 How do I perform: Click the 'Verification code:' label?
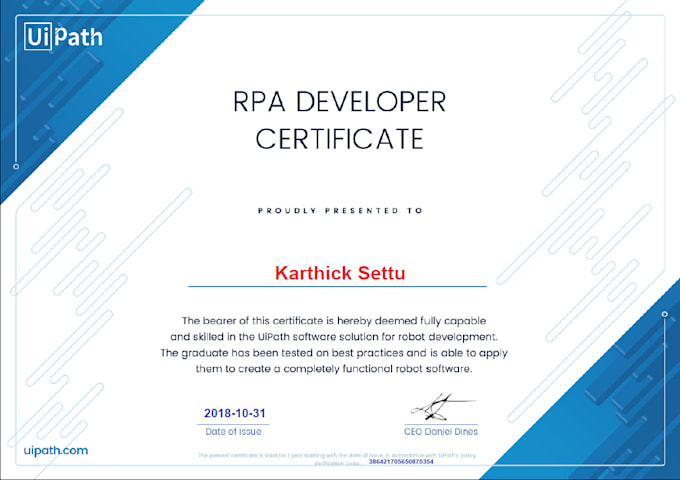[x=337, y=463]
